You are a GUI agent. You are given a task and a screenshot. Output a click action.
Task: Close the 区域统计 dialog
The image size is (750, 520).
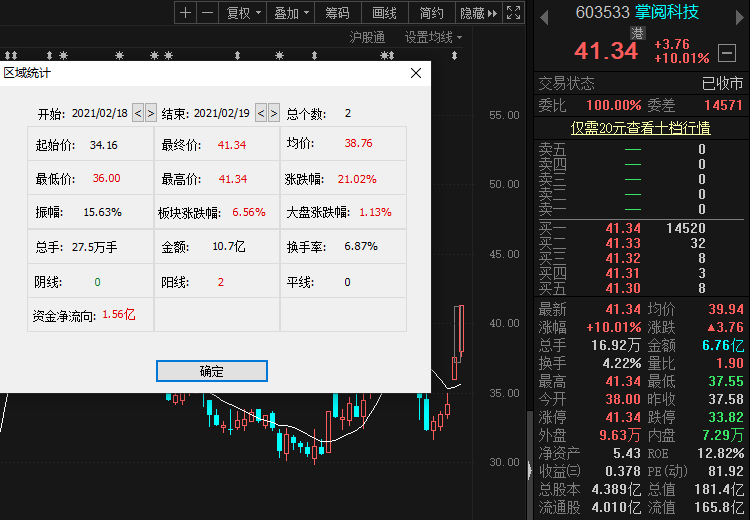pyautogui.click(x=416, y=73)
